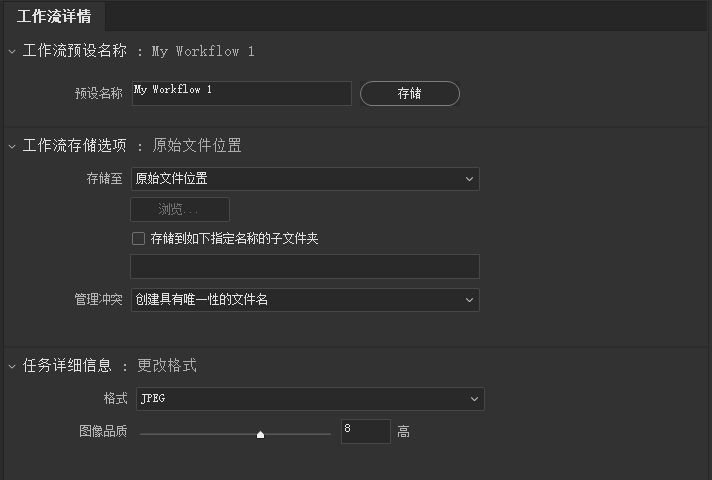Click the 图像品质 slider handle
Image resolution: width=712 pixels, height=480 pixels.
260,435
